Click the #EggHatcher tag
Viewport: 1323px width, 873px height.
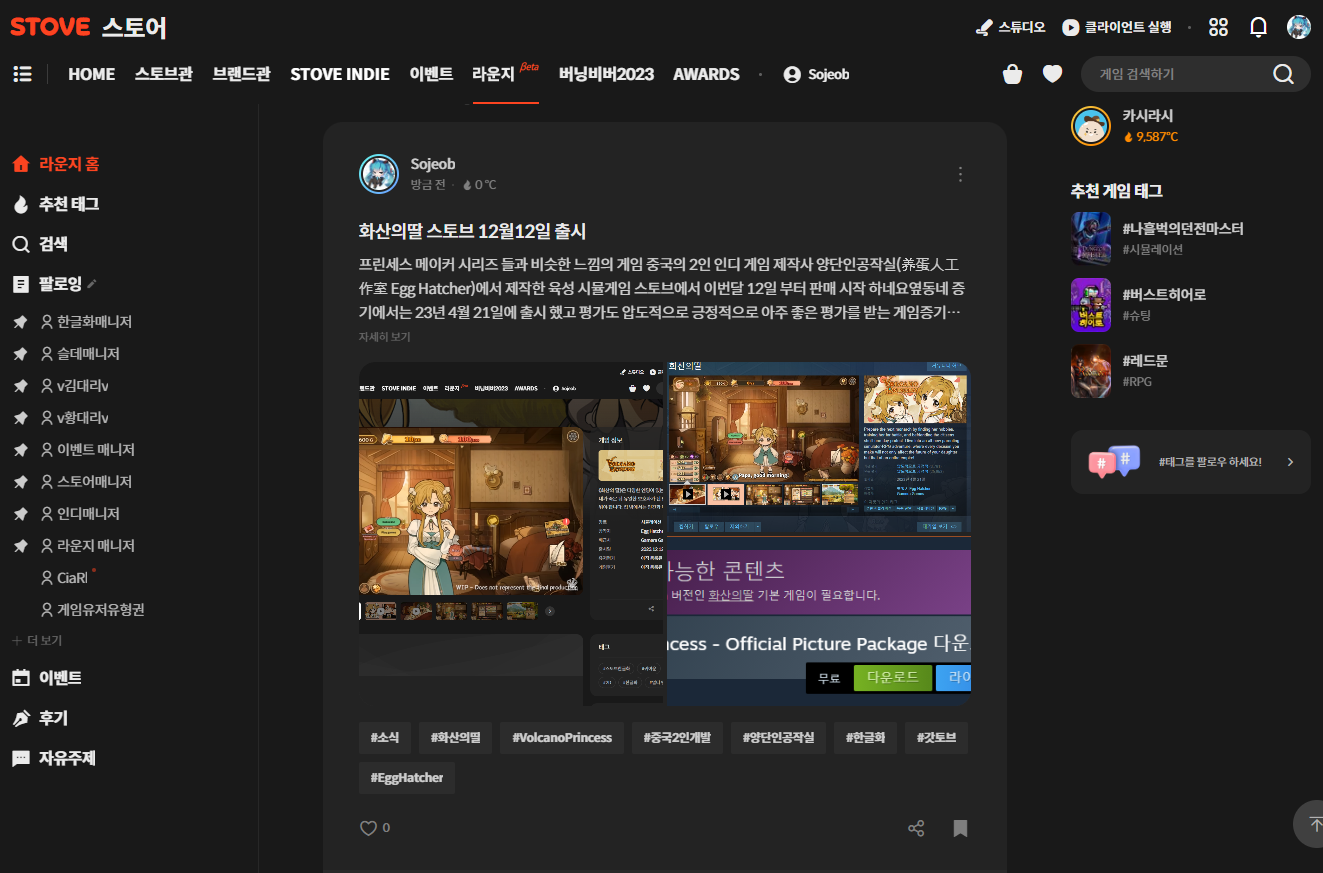(407, 778)
